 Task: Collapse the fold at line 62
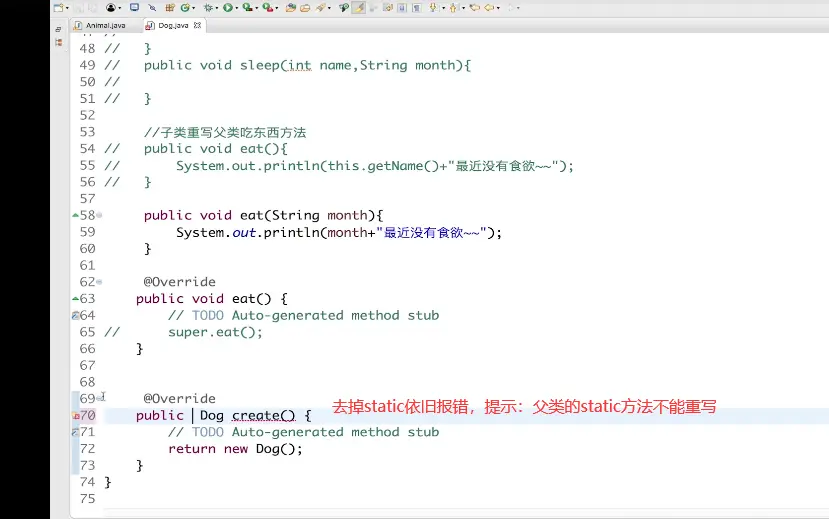[x=99, y=282]
